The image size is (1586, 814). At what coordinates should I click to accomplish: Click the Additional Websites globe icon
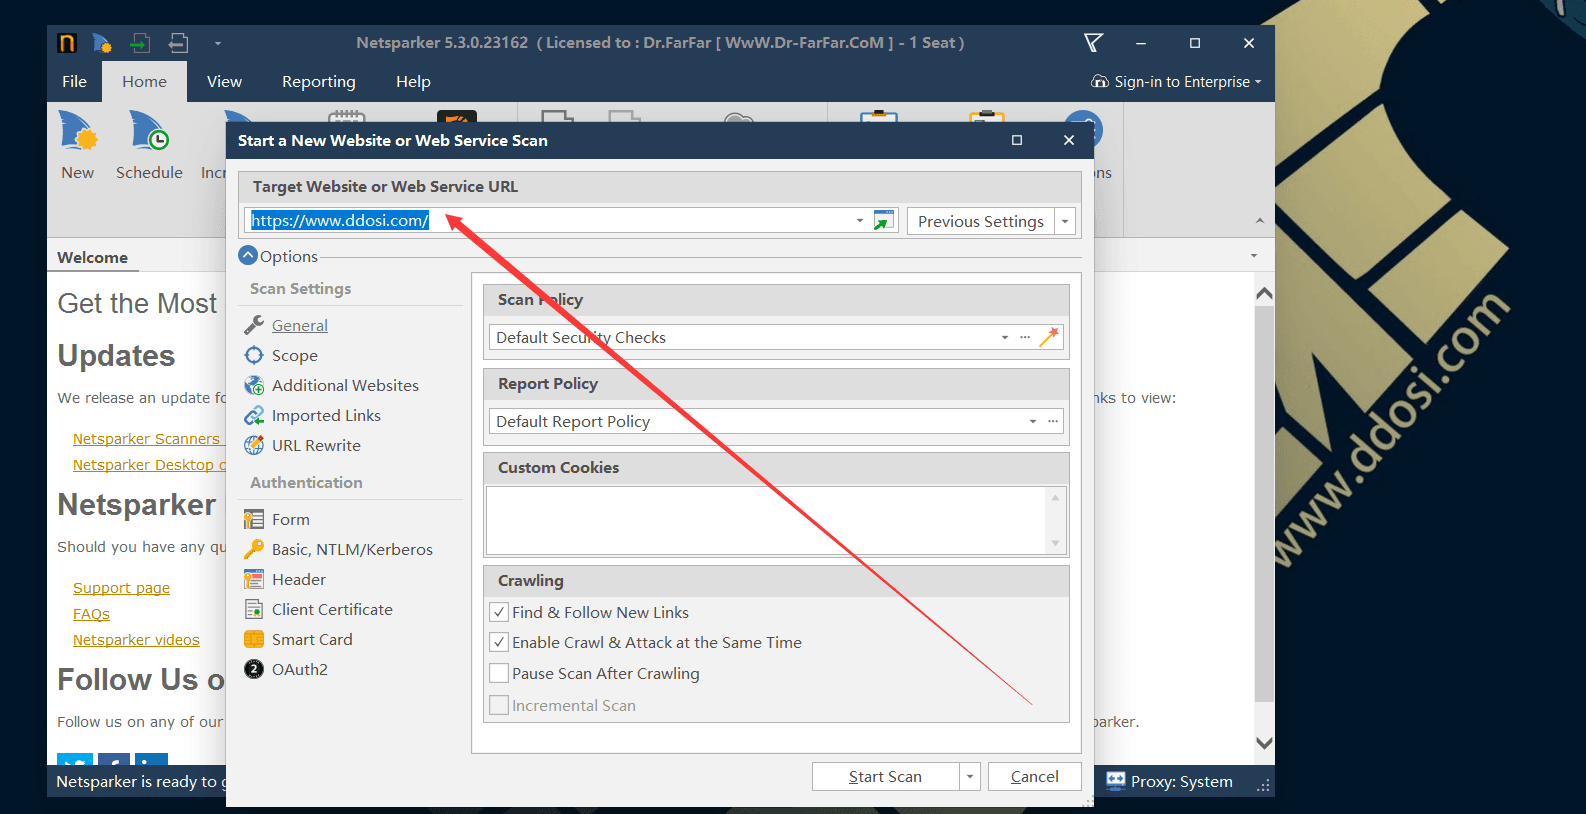click(x=254, y=385)
